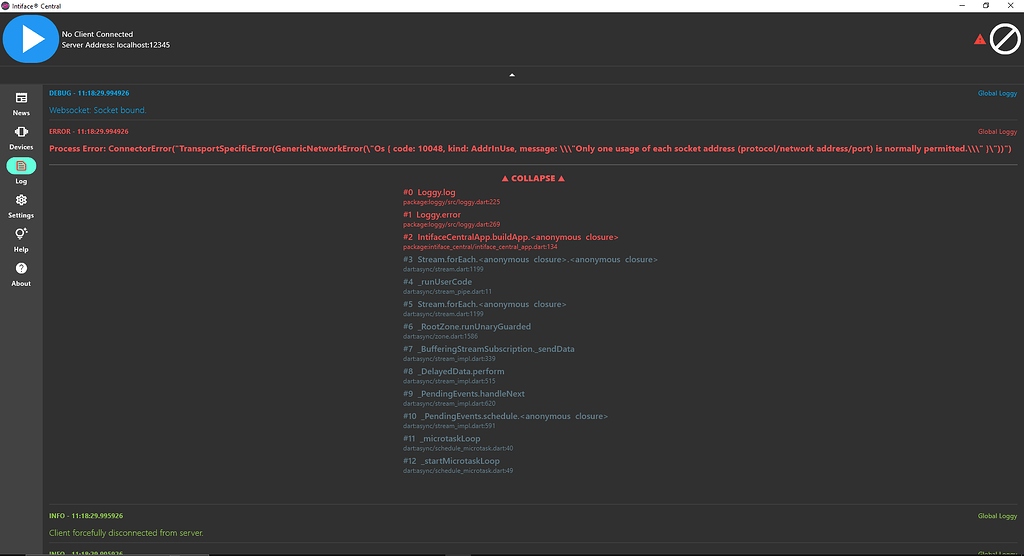This screenshot has width=1024, height=556.
Task: Select the #2 IntifaceCentralApp.buildApp stack frame
Action: click(x=510, y=237)
